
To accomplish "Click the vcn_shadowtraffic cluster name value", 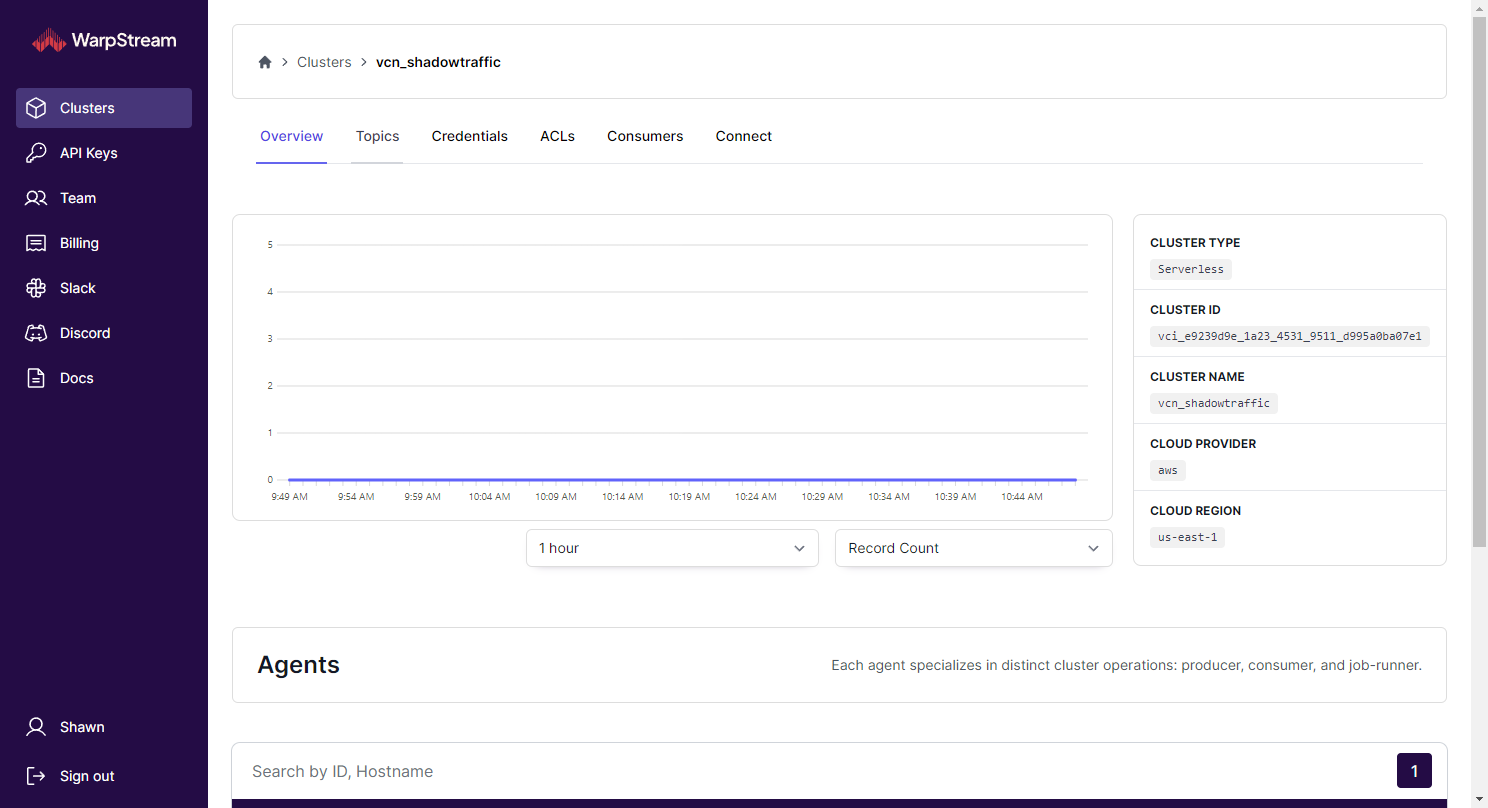I will (x=1214, y=403).
